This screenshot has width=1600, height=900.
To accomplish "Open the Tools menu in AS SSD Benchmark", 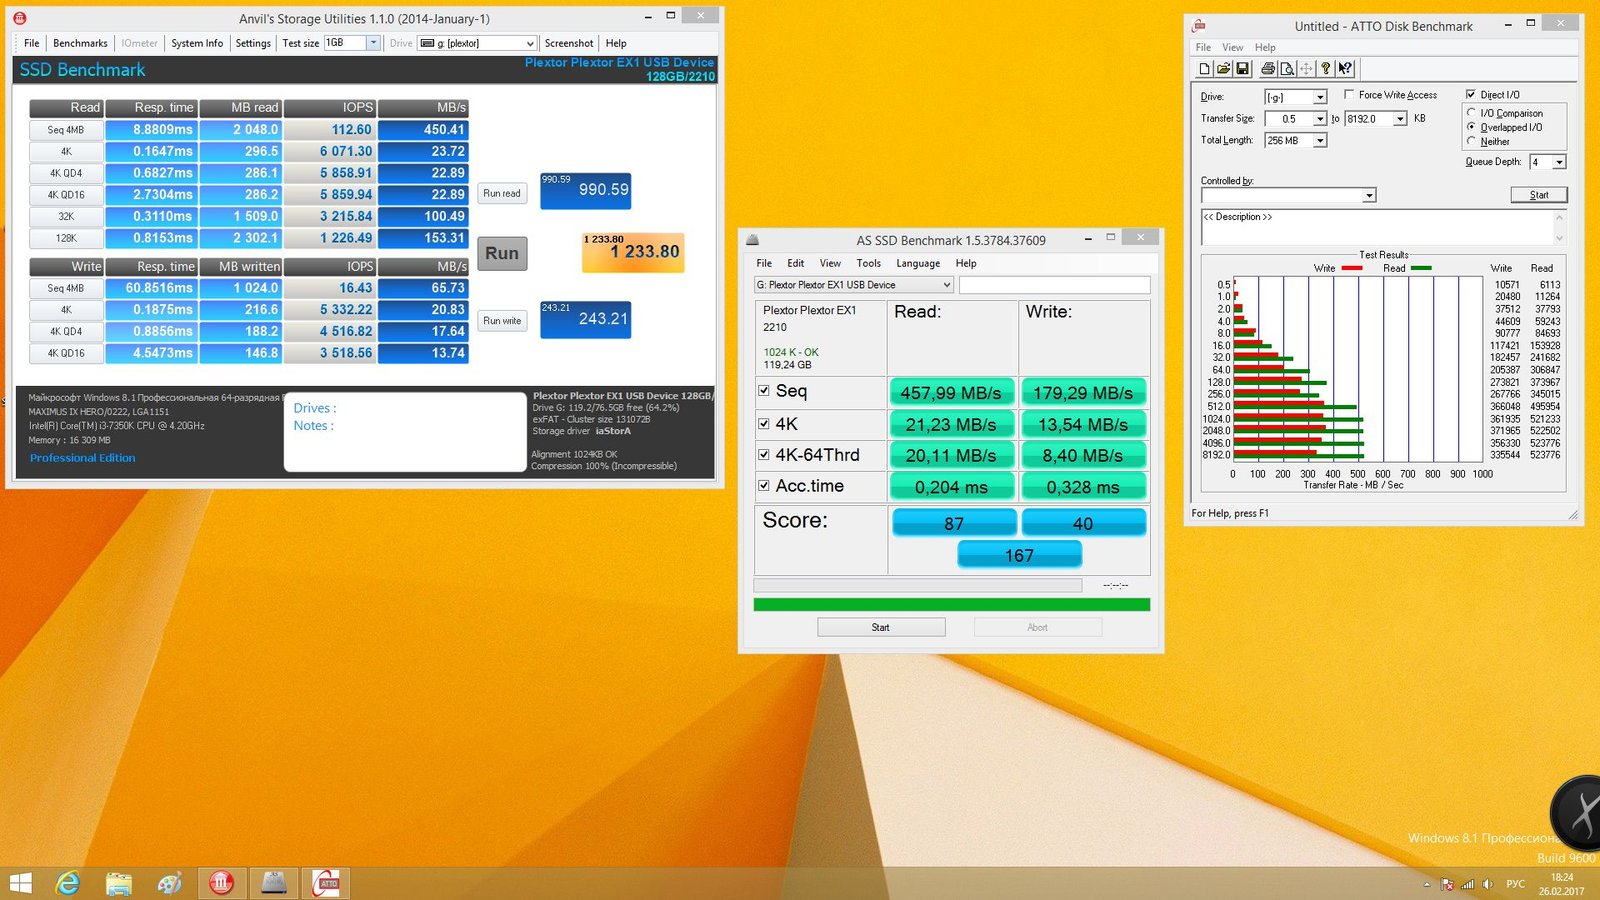I will (869, 263).
